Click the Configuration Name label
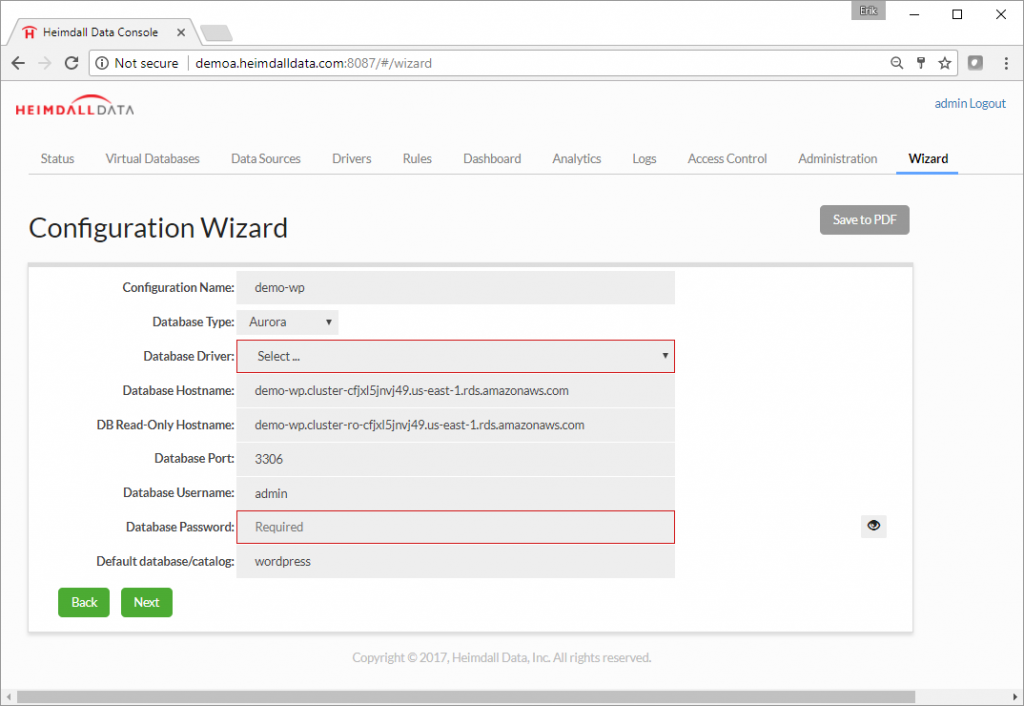Image resolution: width=1024 pixels, height=706 pixels. click(x=178, y=287)
